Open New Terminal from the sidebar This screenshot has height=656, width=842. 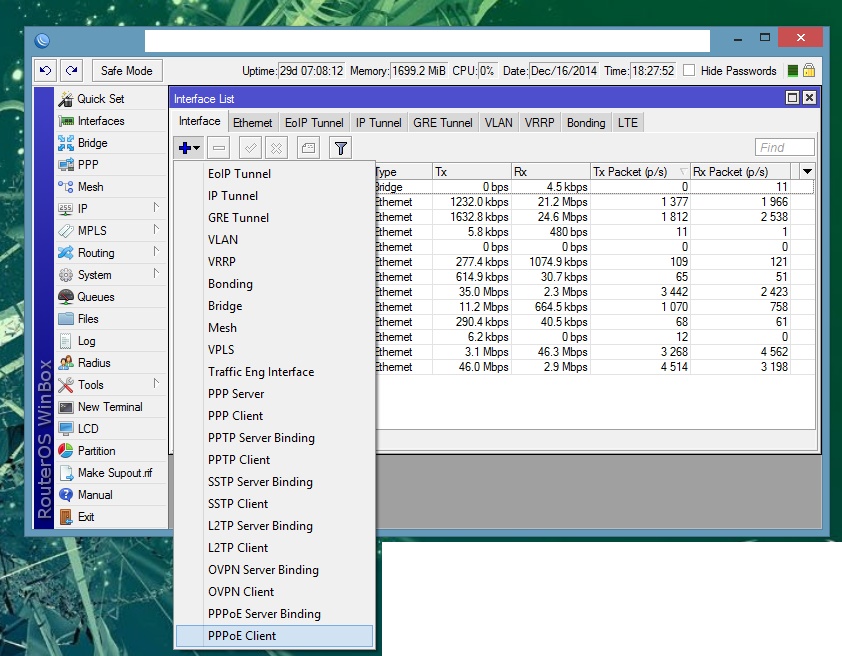109,407
